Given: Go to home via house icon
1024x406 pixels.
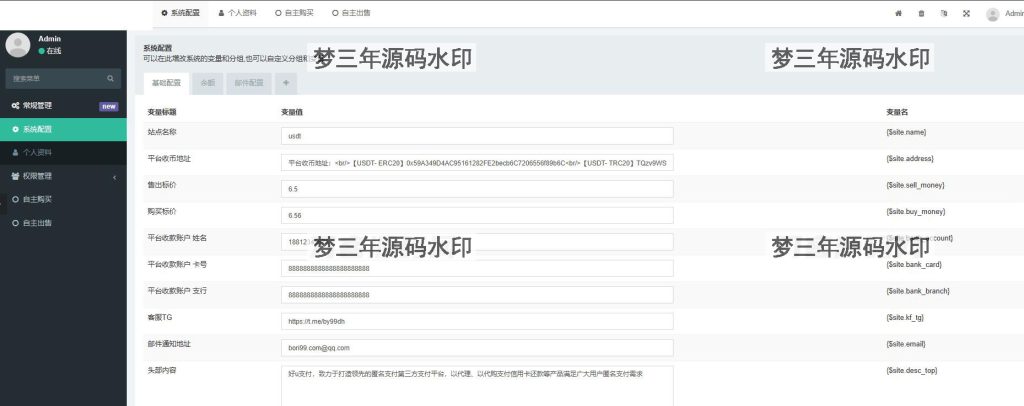Looking at the screenshot, I should coord(899,13).
